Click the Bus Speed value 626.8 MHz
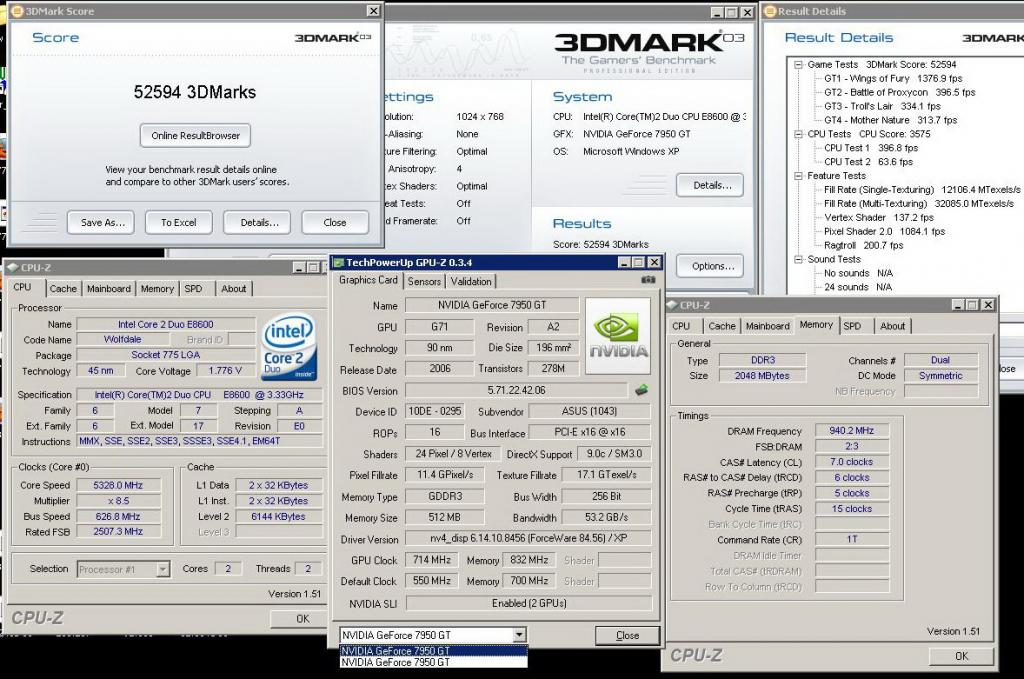The image size is (1024, 679). pyautogui.click(x=118, y=516)
